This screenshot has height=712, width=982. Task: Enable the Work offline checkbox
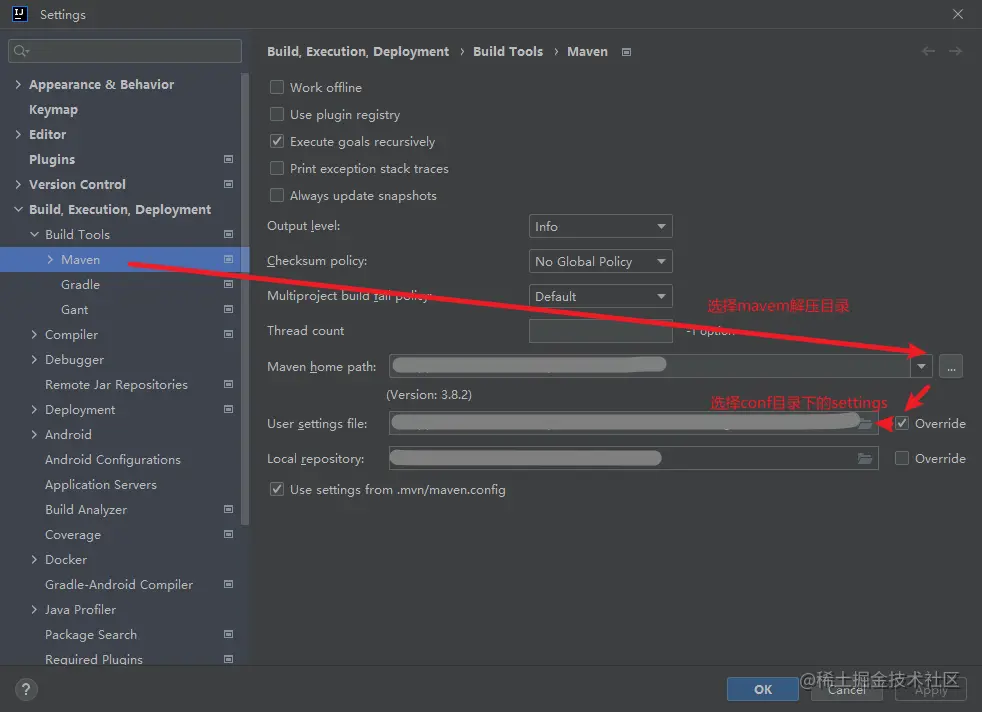(x=277, y=87)
